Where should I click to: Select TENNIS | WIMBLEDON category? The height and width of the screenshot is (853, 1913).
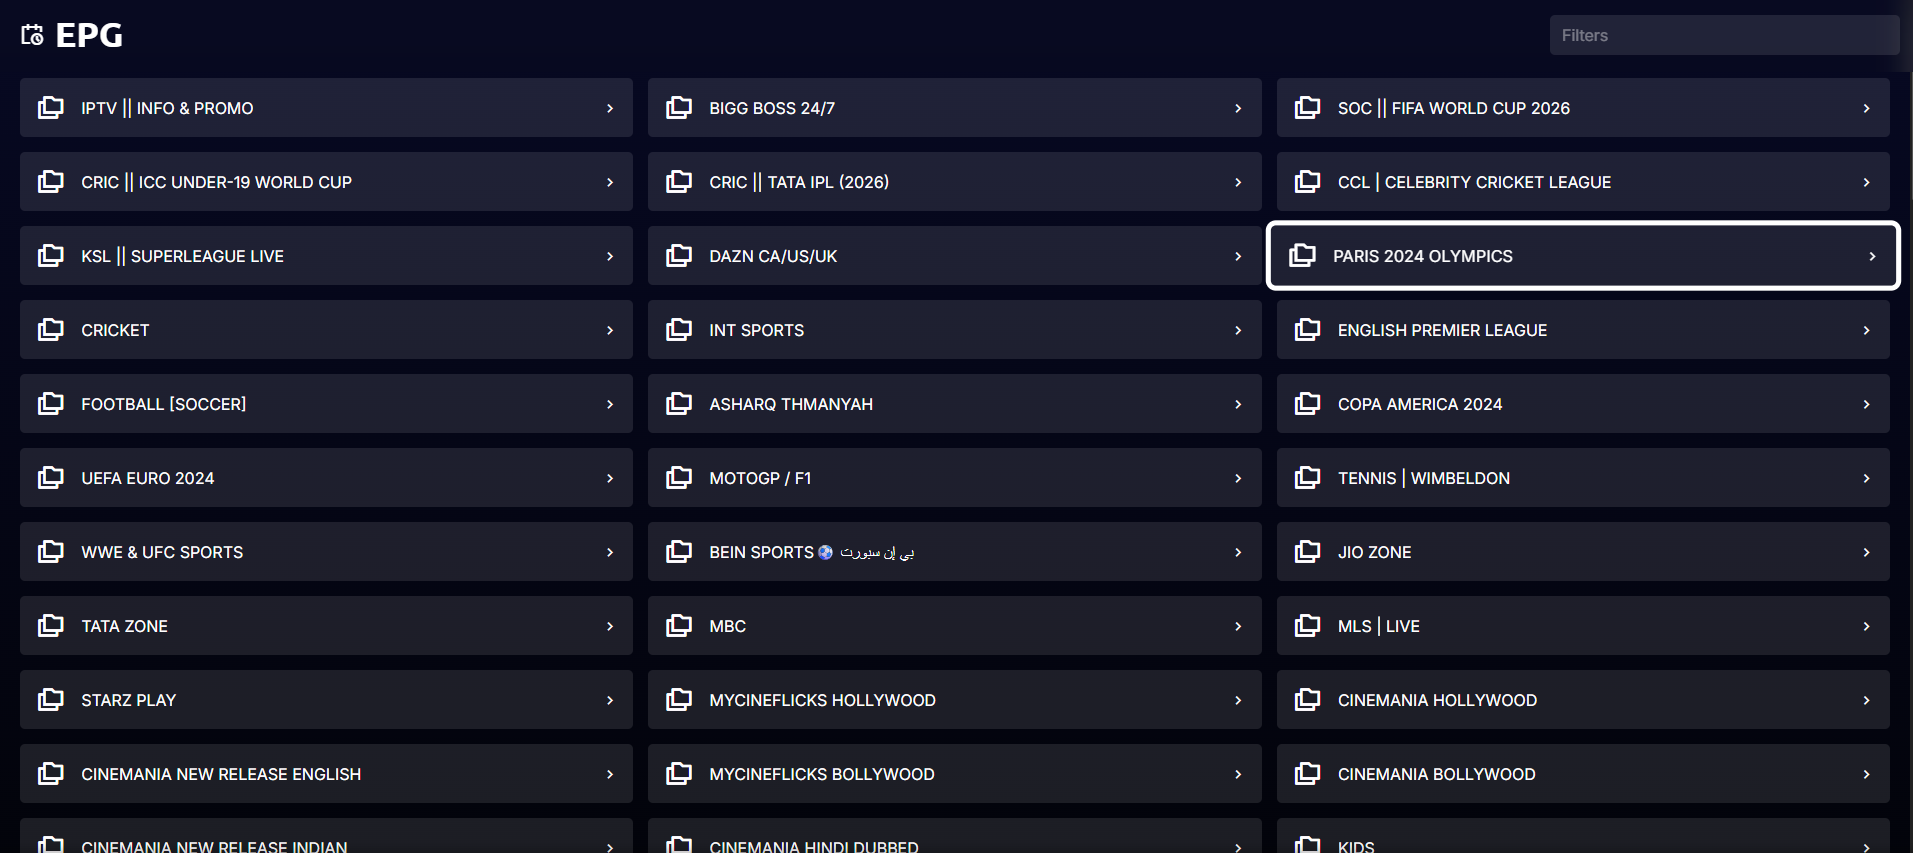click(1583, 478)
